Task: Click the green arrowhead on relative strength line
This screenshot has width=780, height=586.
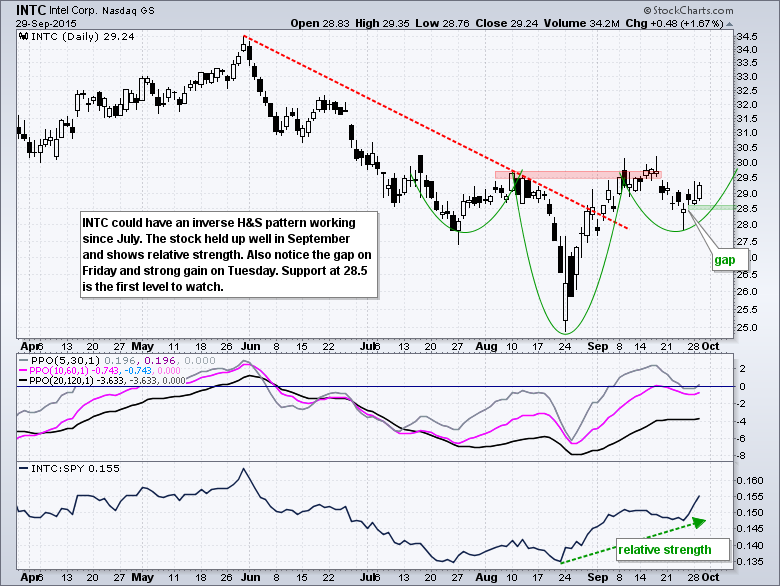Action: 698,522
